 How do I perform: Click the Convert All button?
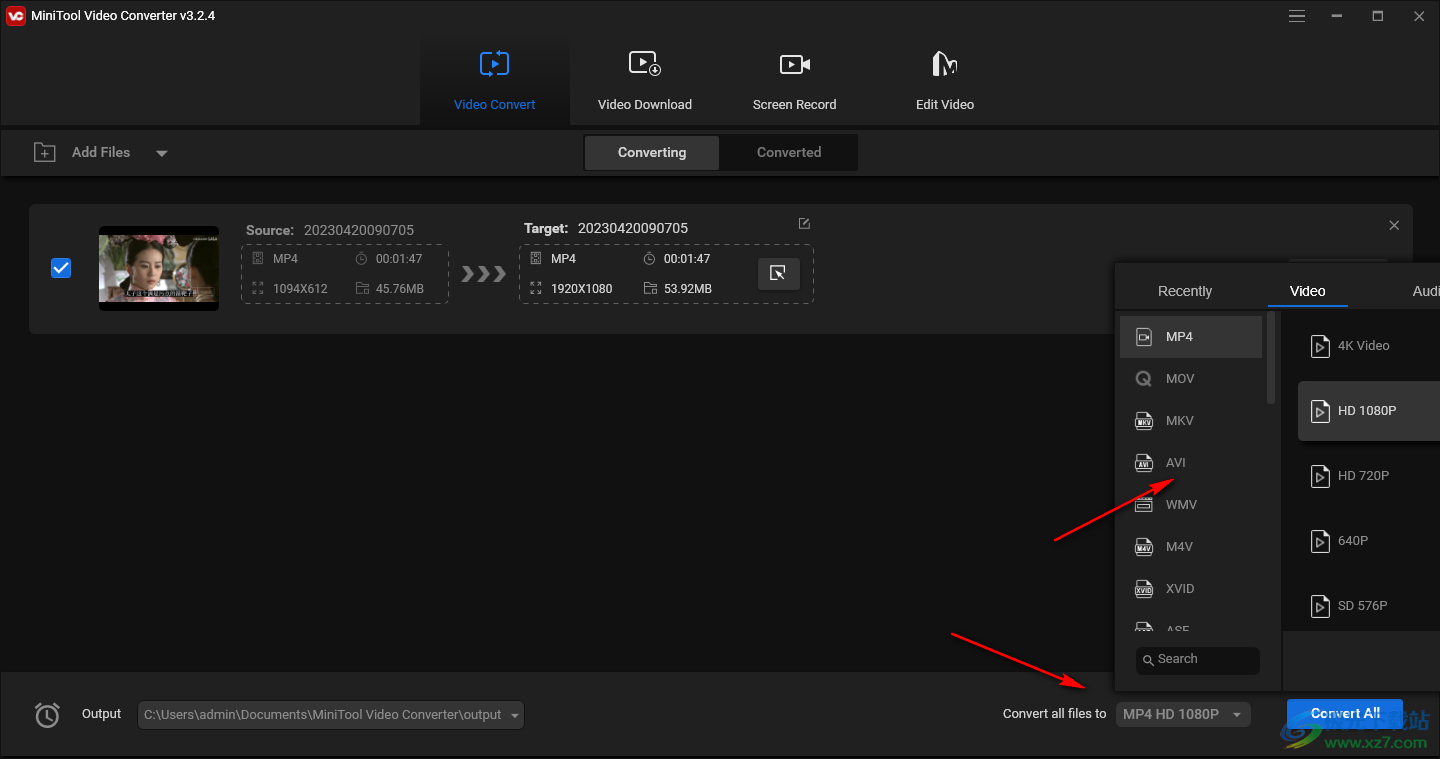pos(1345,714)
